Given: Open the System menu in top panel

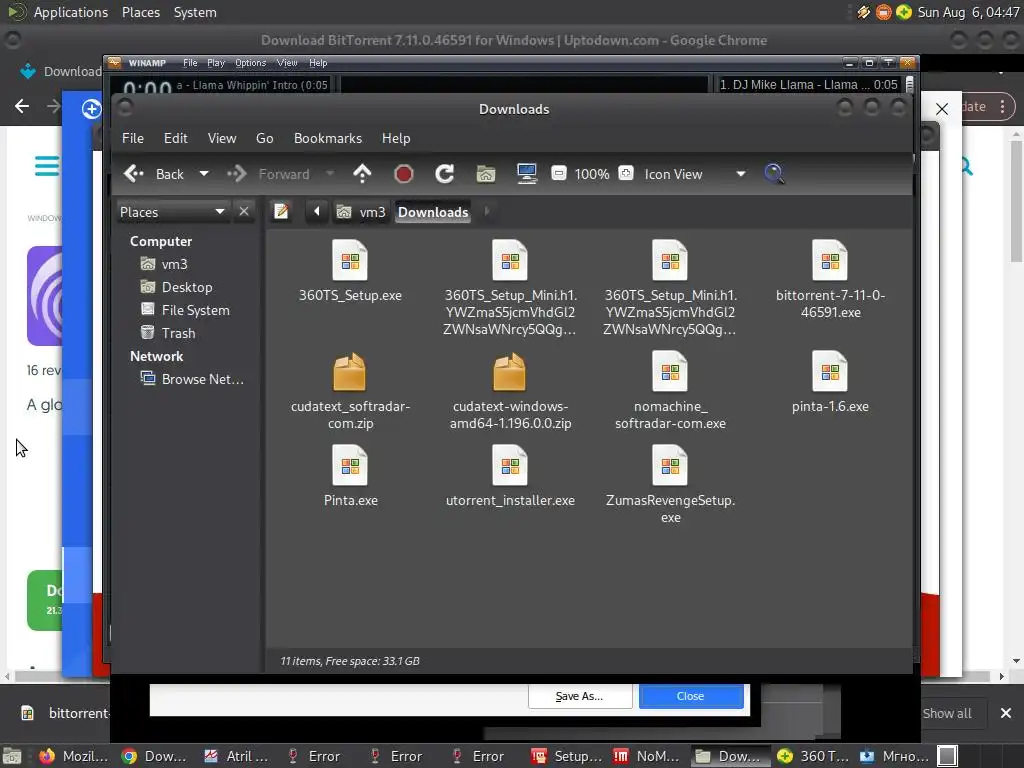Looking at the screenshot, I should click(x=195, y=12).
